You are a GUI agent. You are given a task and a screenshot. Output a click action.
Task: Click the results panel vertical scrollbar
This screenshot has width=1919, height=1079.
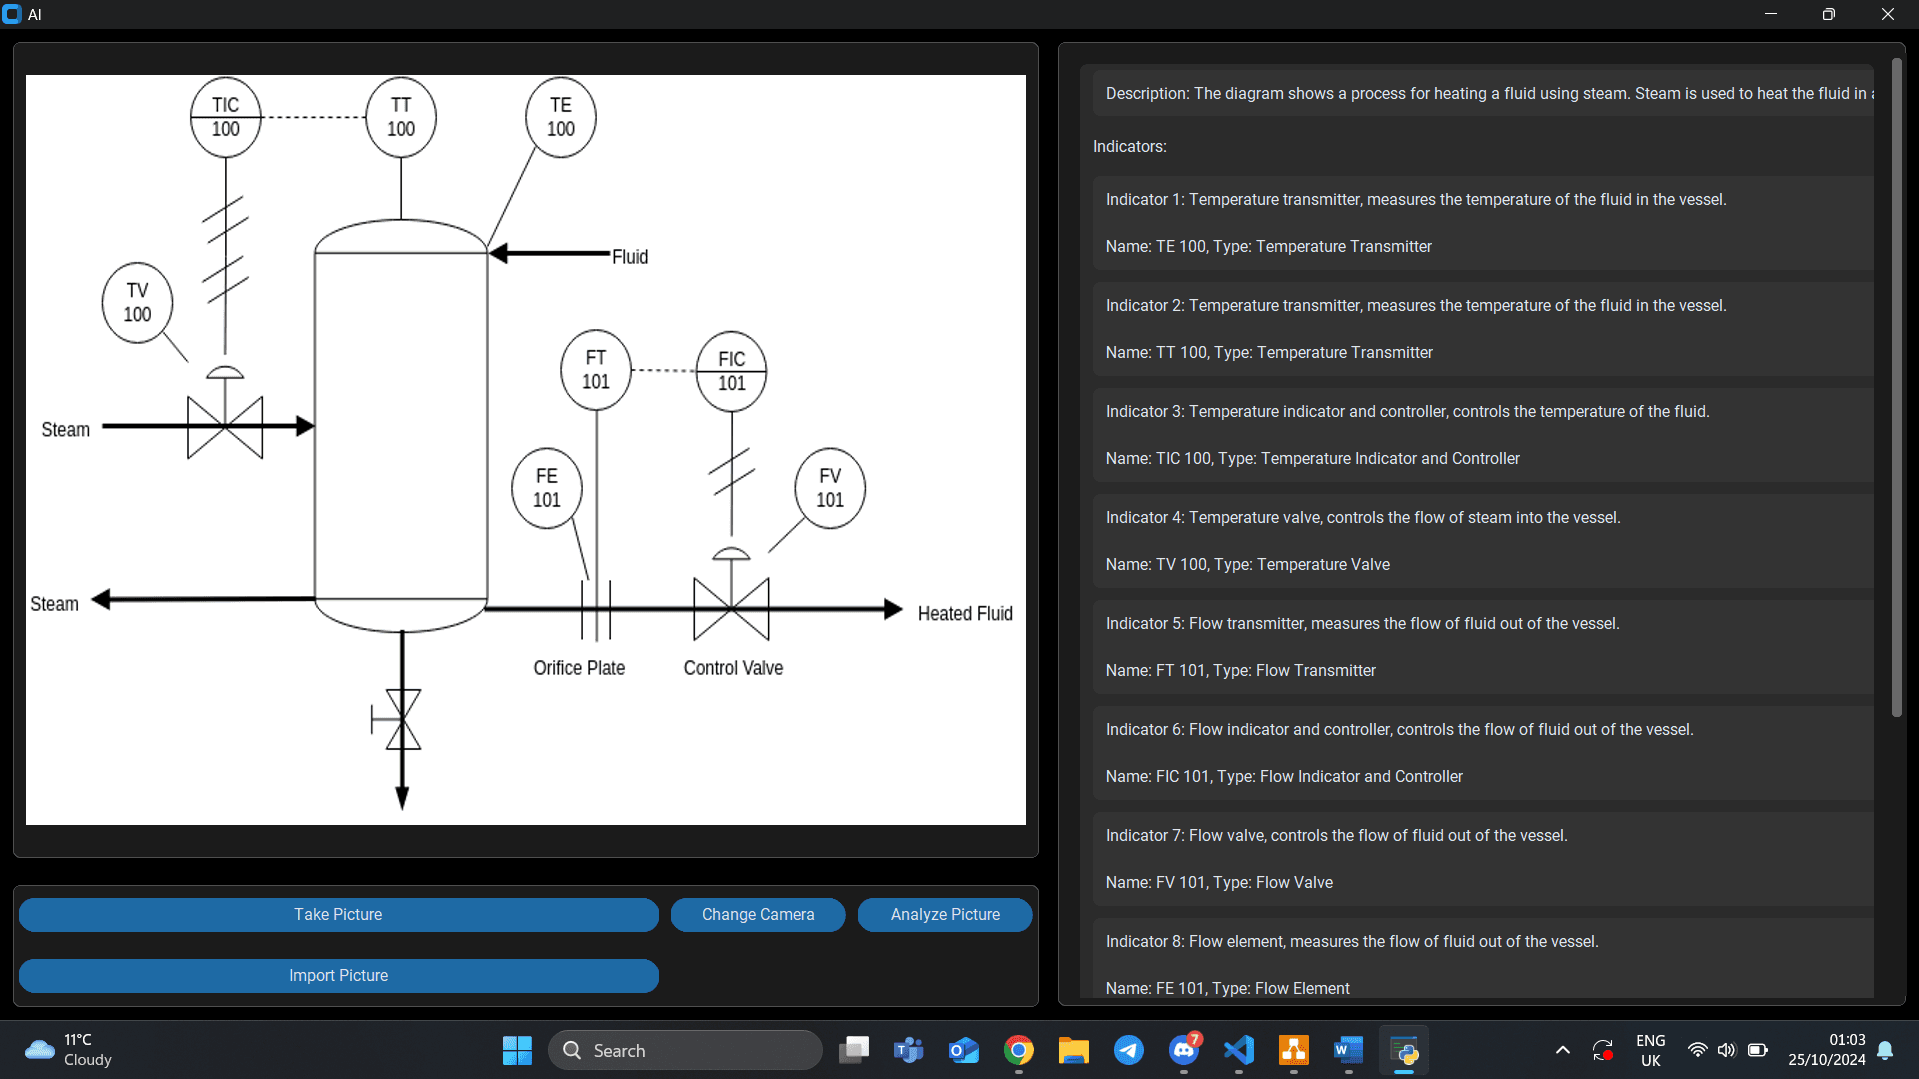pos(1896,387)
